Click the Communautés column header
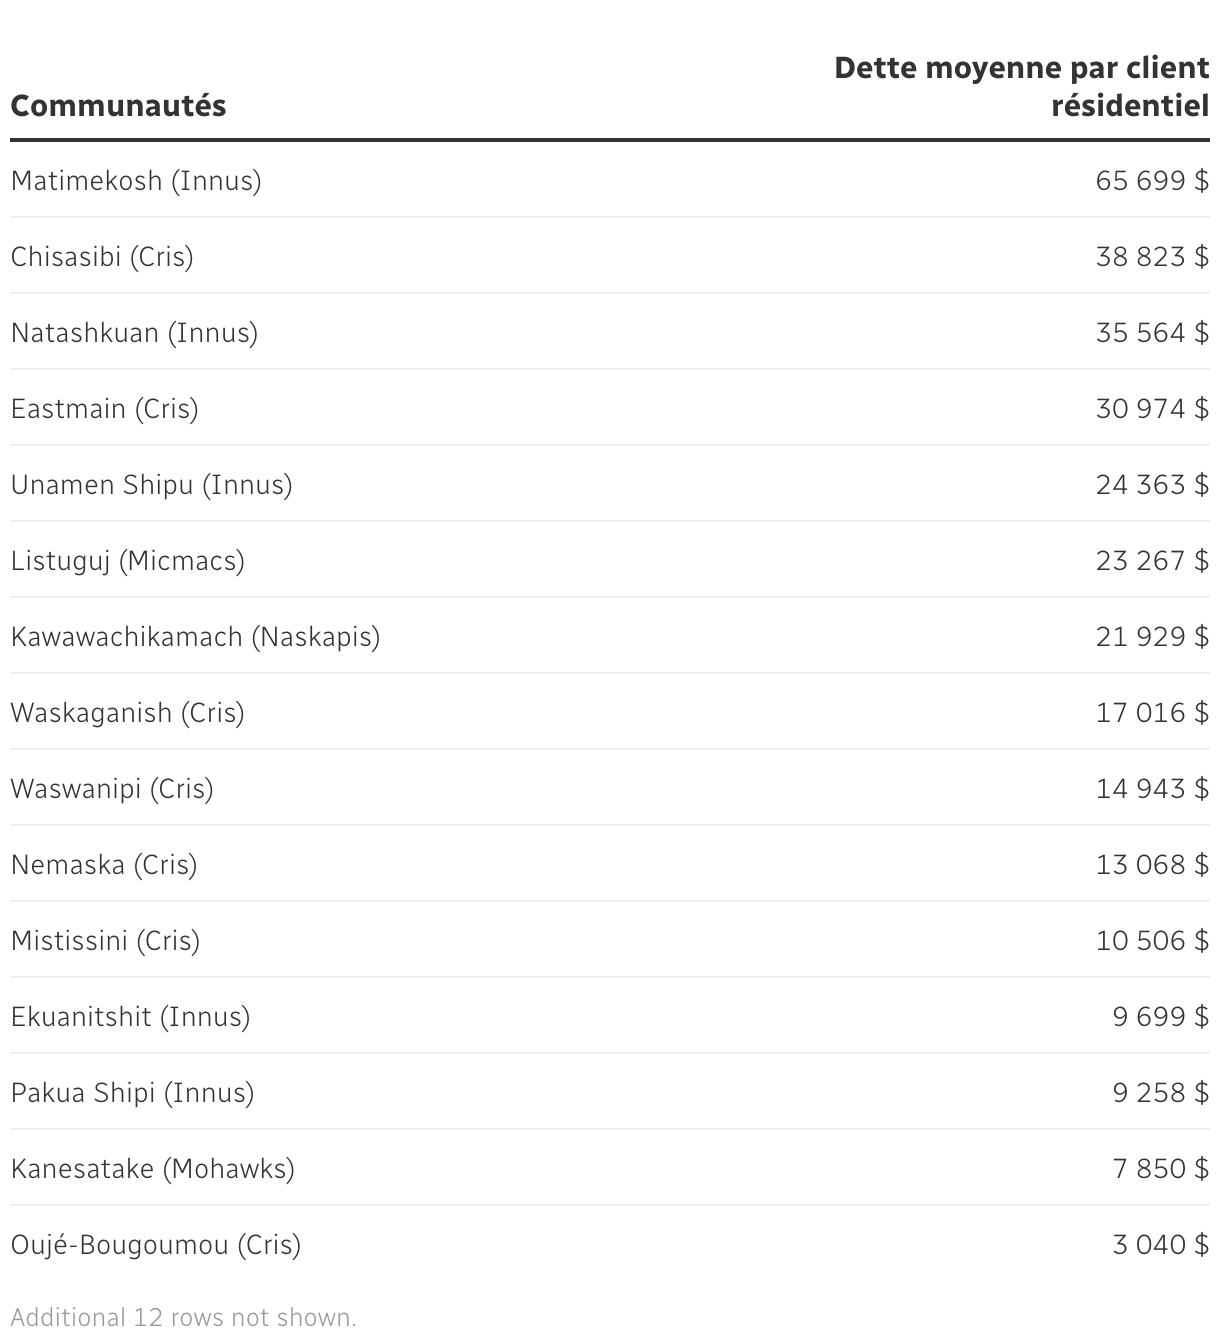Image resolution: width=1220 pixels, height=1340 pixels. [x=118, y=106]
